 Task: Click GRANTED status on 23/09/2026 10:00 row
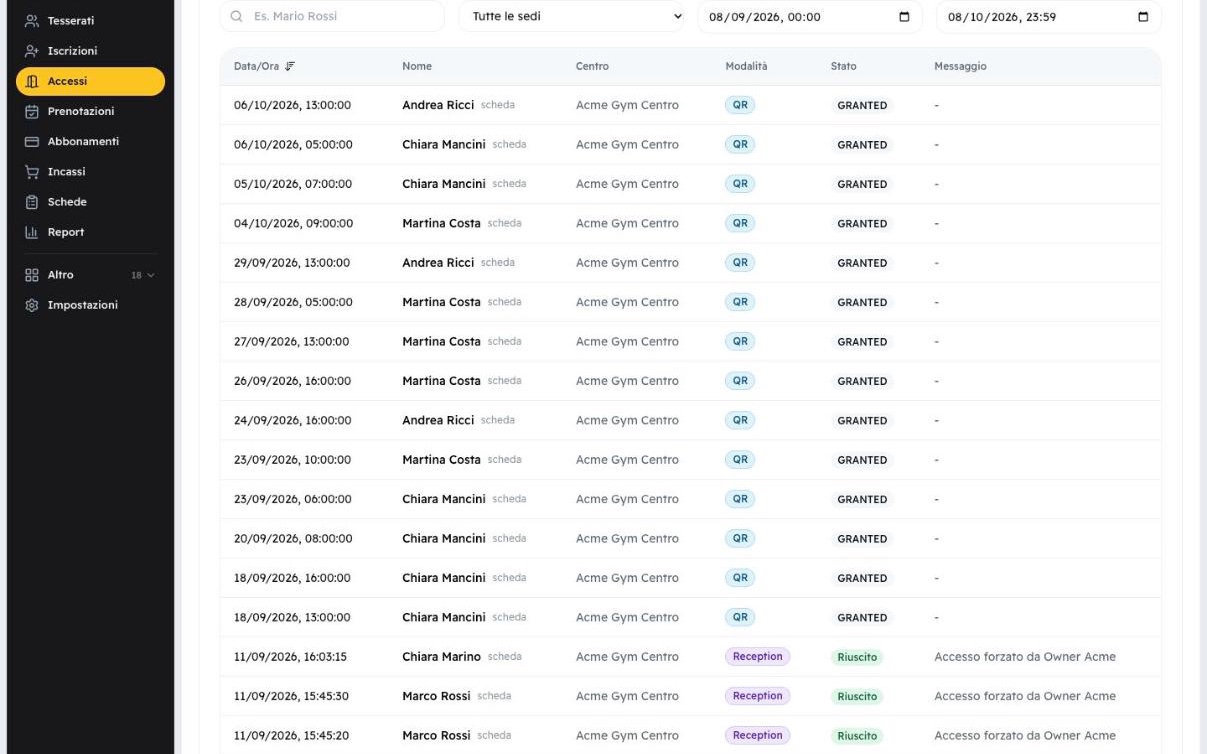pos(862,460)
